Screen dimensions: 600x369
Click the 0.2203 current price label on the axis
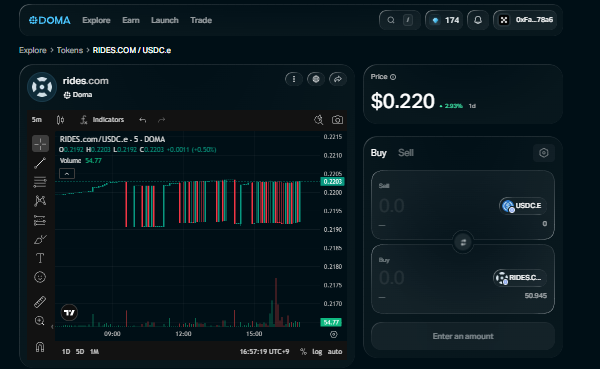pyautogui.click(x=332, y=181)
